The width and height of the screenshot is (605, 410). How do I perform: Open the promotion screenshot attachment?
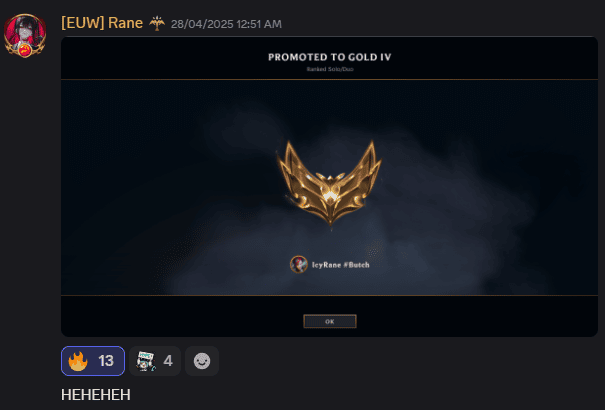pos(330,187)
